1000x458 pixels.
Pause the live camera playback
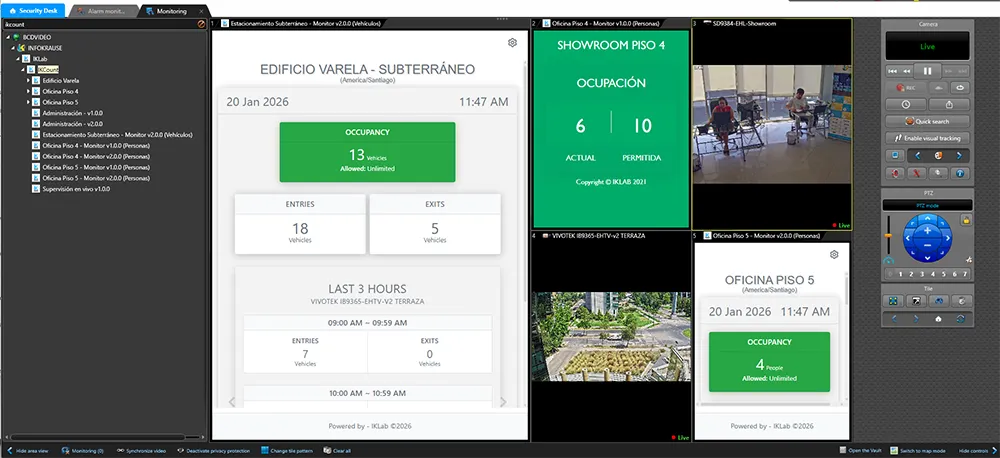click(927, 71)
